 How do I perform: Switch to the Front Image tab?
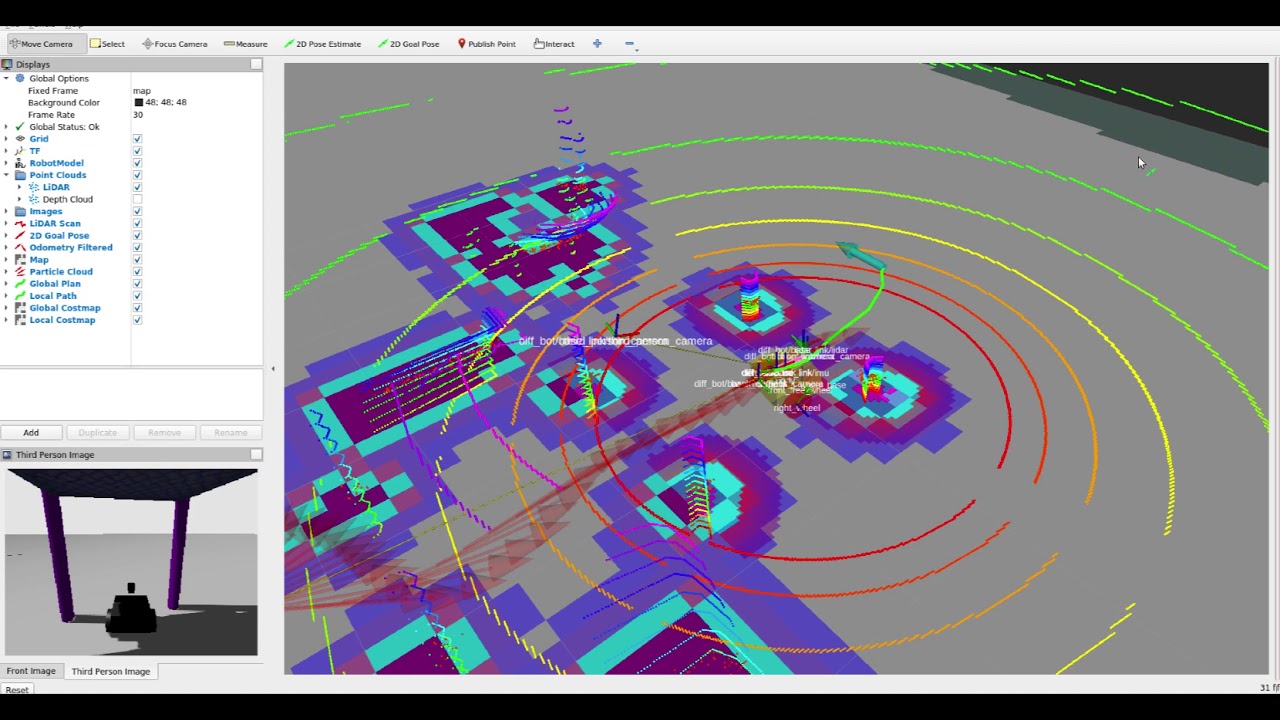coord(31,671)
